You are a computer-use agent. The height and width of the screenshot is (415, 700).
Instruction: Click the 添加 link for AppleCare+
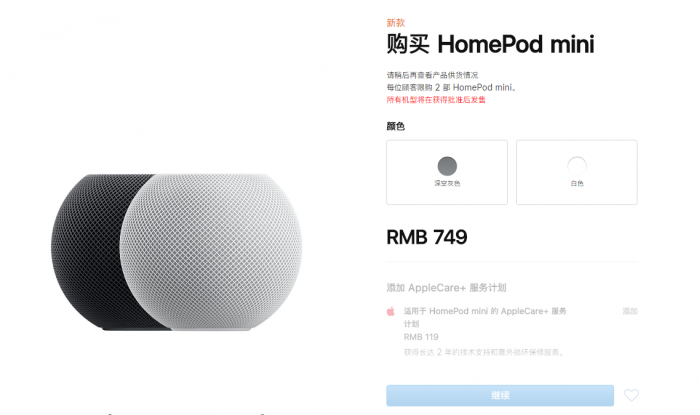[630, 311]
